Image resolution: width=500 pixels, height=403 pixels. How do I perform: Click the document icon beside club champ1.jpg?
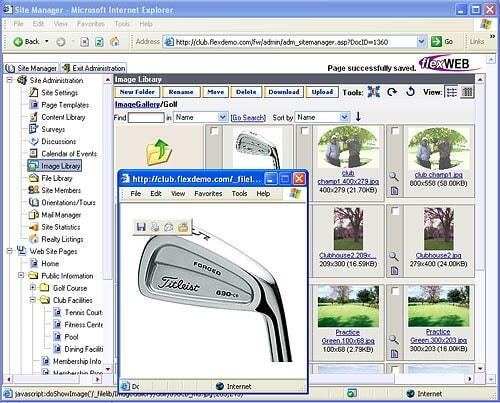pyautogui.click(x=394, y=191)
